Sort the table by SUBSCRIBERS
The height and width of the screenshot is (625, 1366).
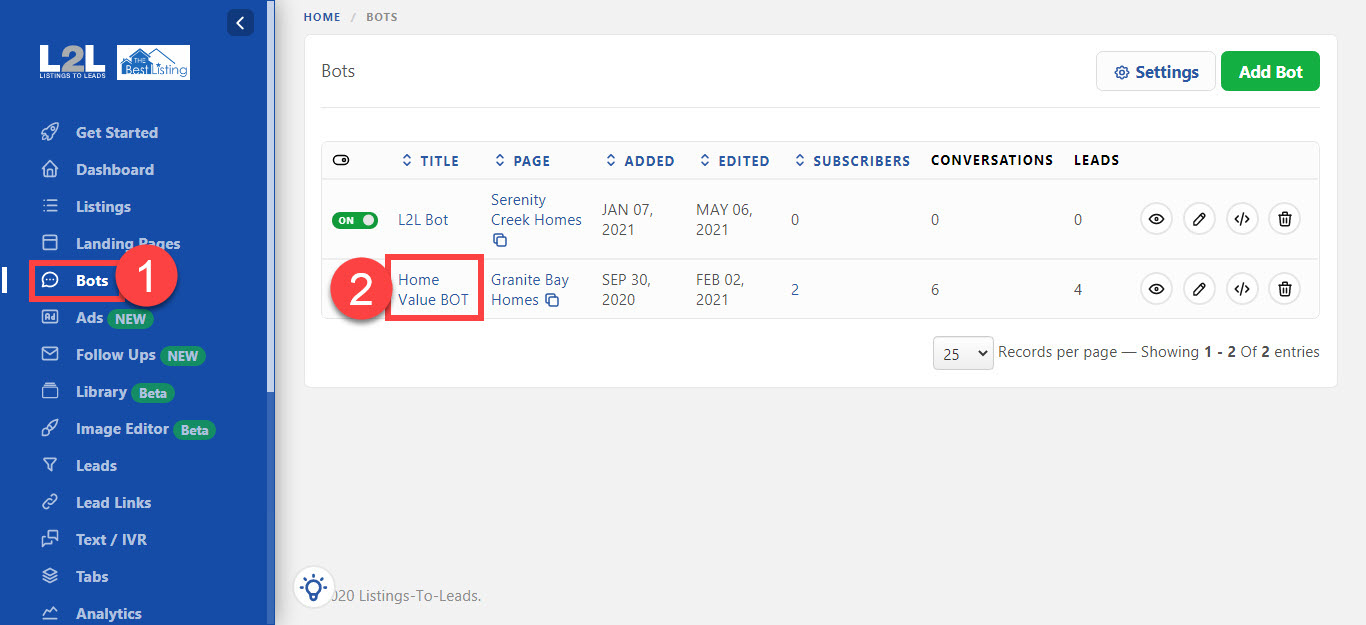[852, 160]
